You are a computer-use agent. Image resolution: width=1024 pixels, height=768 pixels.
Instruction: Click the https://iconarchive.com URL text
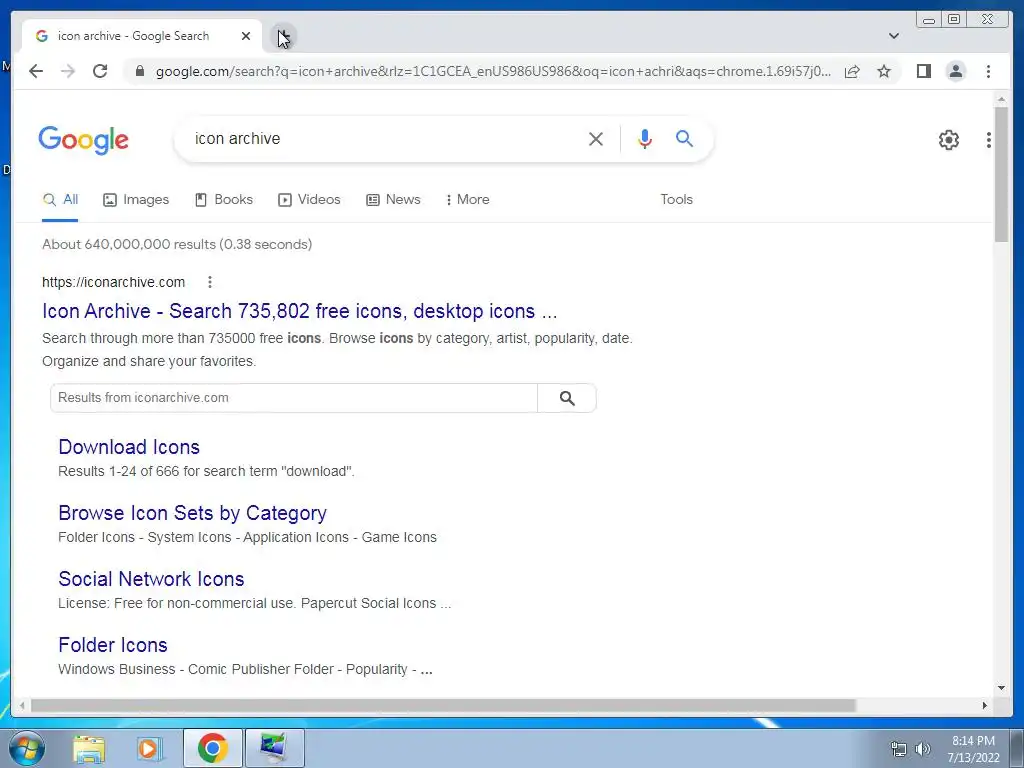[114, 282]
